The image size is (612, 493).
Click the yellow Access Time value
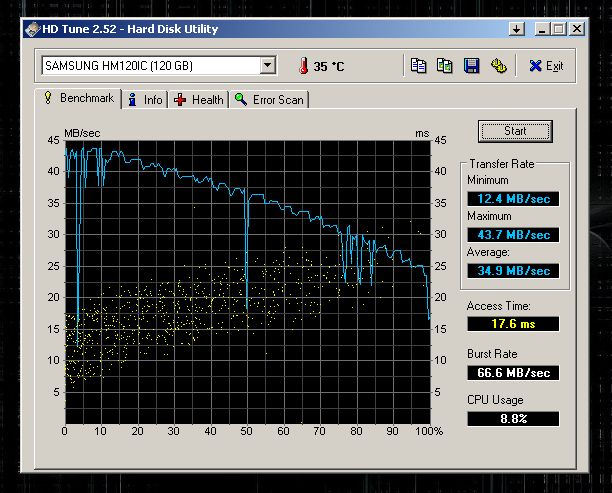(x=512, y=324)
